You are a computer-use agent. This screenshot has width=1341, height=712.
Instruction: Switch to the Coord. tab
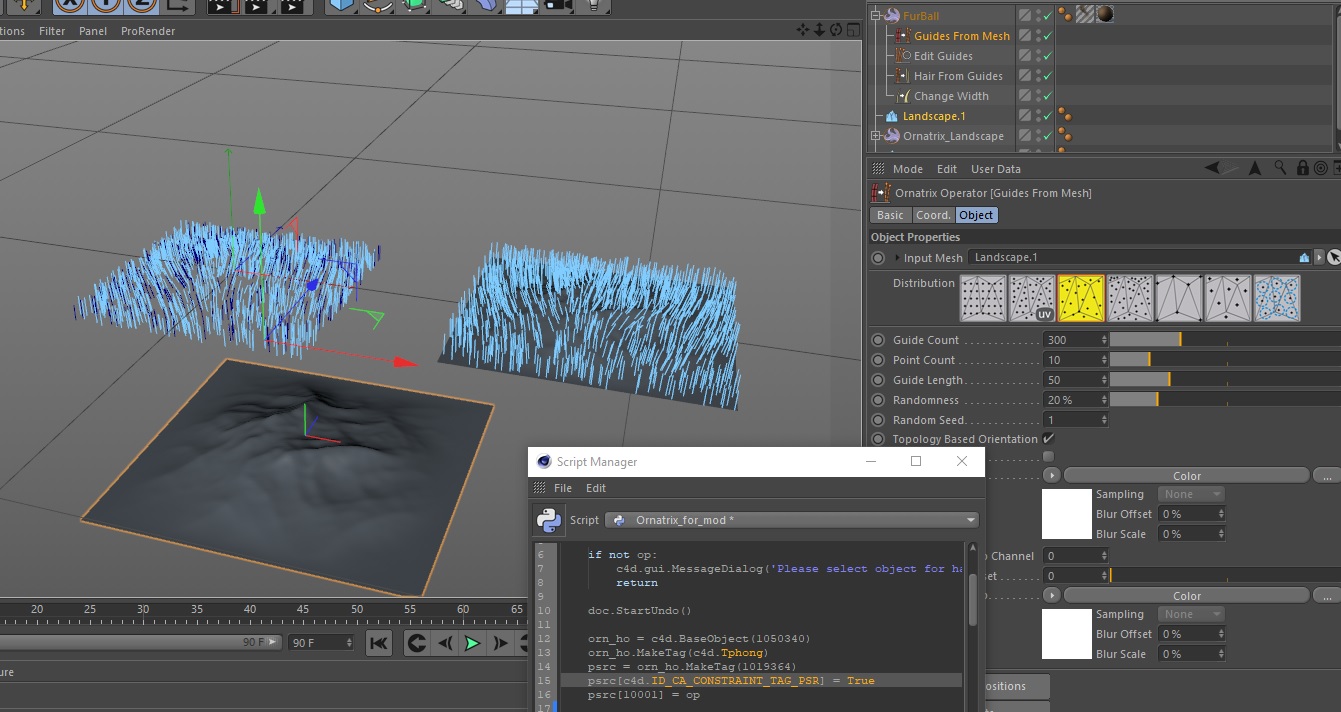pyautogui.click(x=932, y=215)
